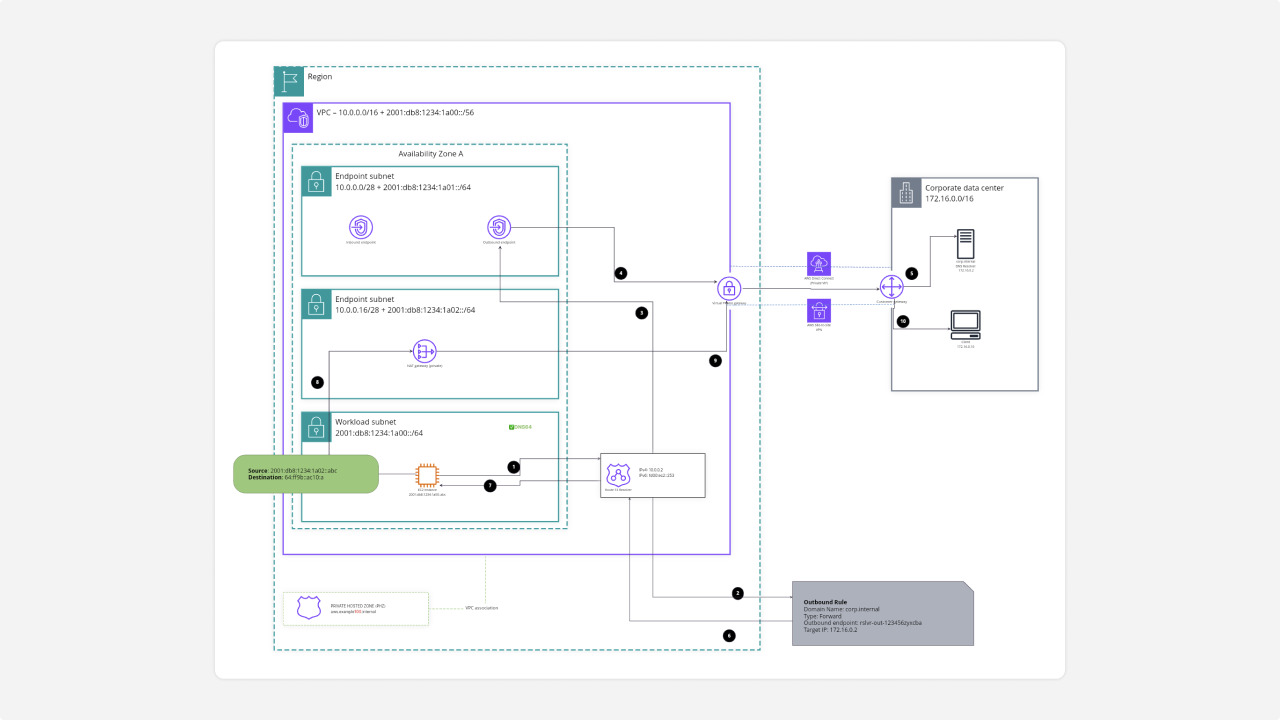Image resolution: width=1280 pixels, height=720 pixels.
Task: Click the 'Corporate data center' title
Action: [965, 187]
